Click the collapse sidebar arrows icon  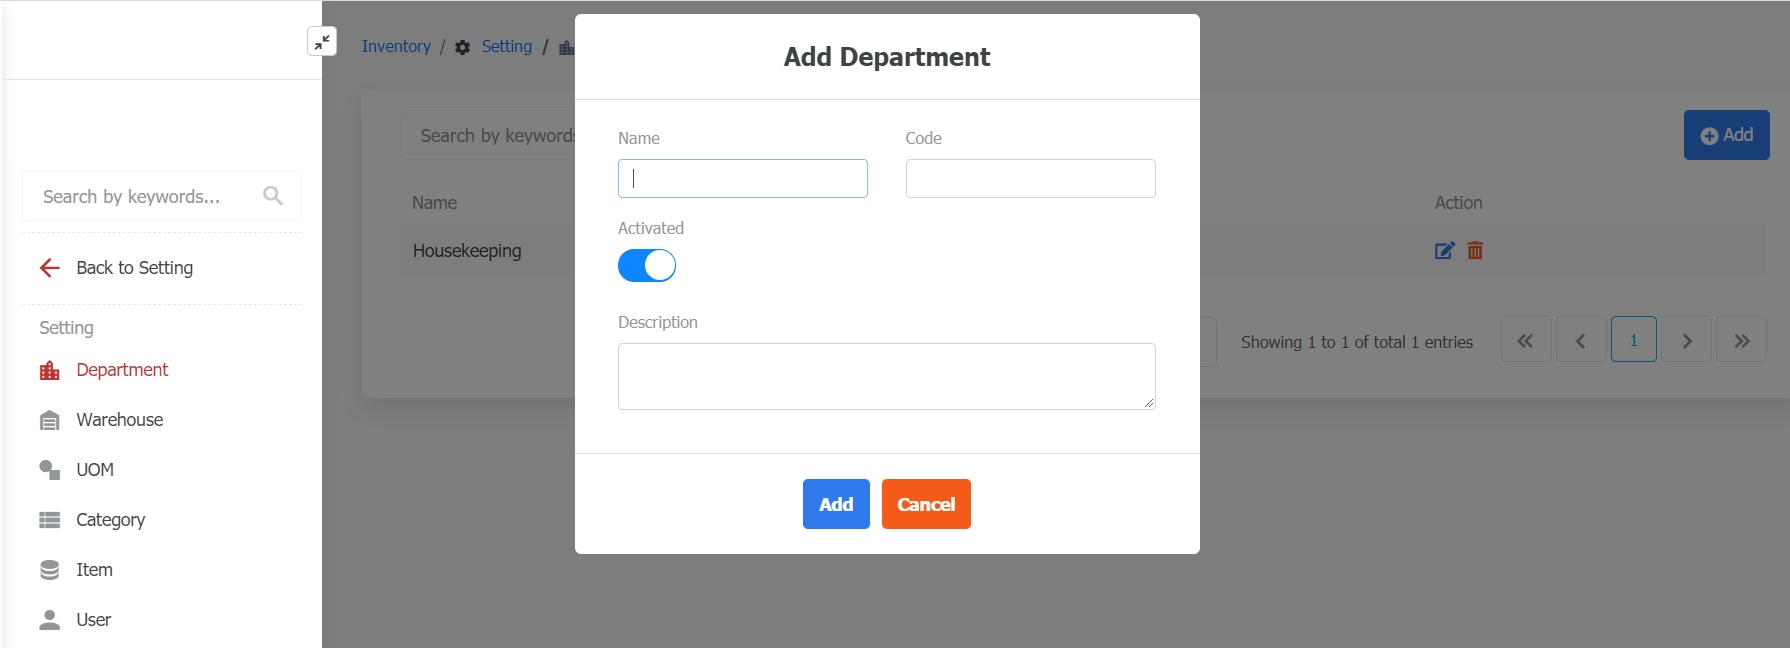322,41
